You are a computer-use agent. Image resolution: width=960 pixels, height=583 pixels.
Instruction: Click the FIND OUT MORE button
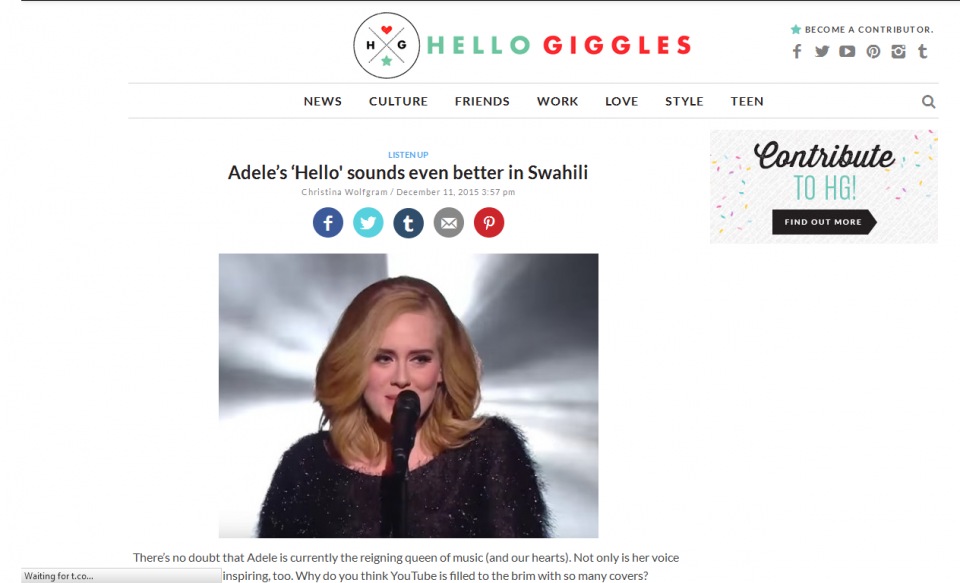coord(823,222)
